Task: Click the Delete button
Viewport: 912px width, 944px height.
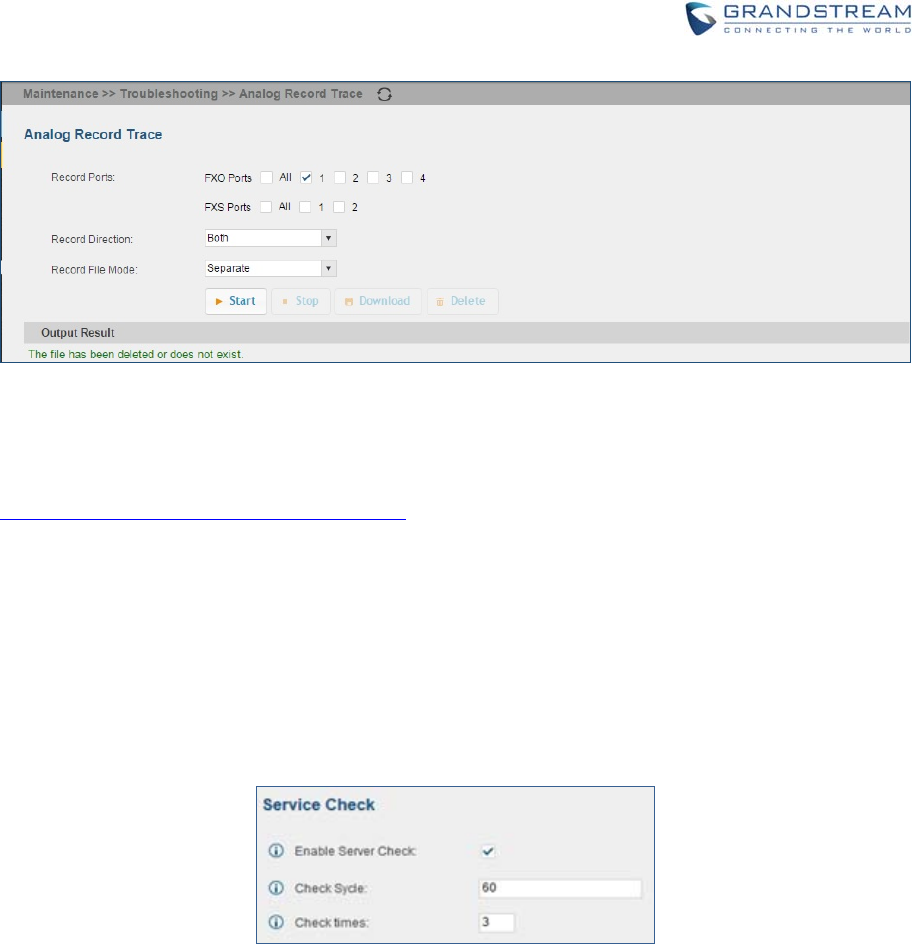Action: coord(462,301)
